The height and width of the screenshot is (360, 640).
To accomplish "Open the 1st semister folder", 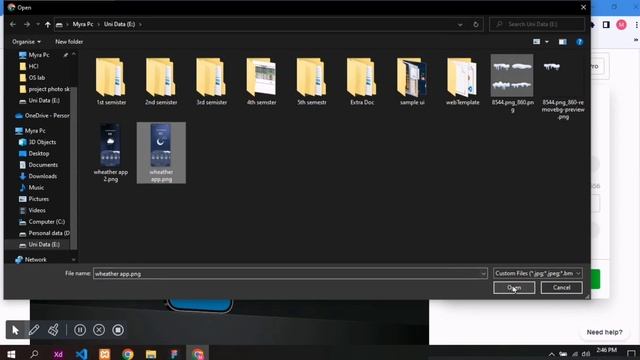I will [111, 82].
